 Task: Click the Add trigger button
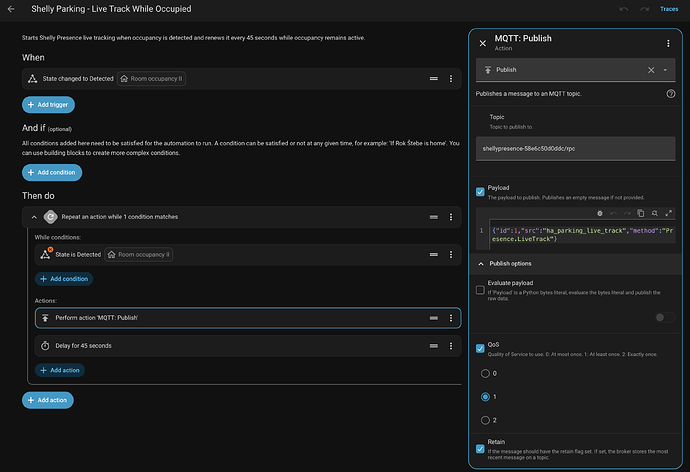(x=48, y=105)
